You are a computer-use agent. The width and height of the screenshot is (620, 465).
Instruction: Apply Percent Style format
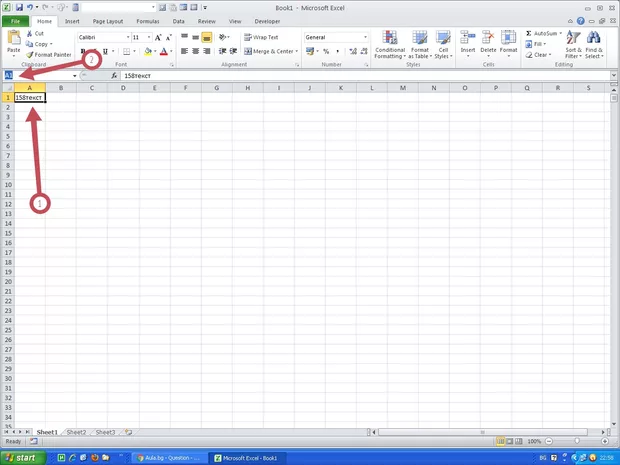click(326, 51)
